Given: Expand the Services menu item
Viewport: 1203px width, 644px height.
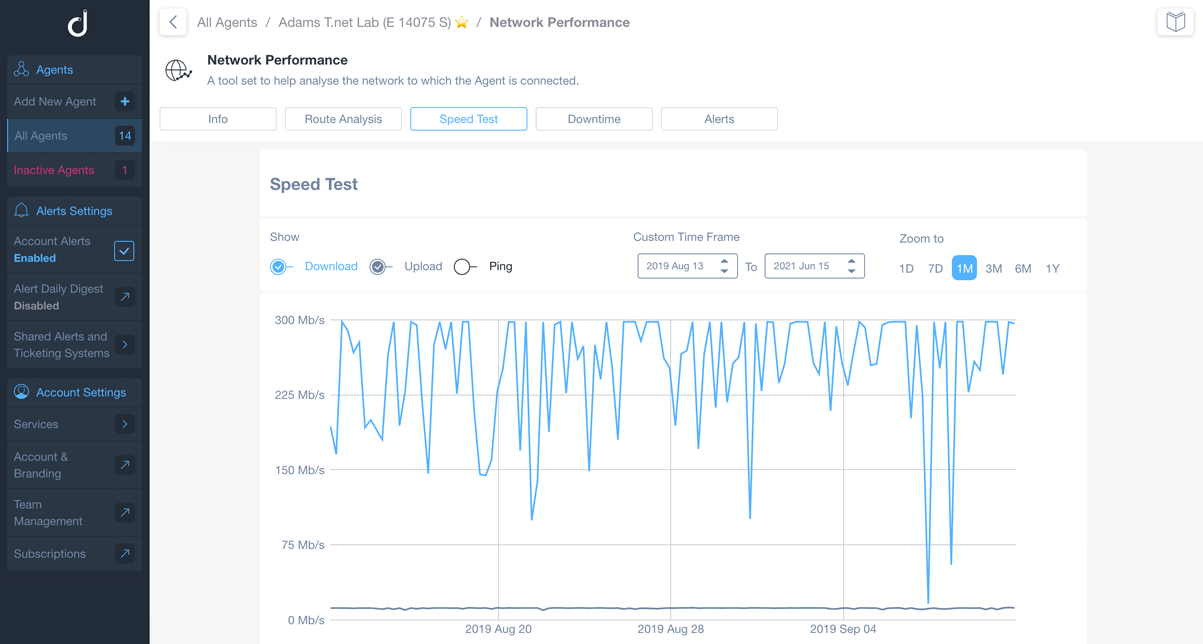Looking at the screenshot, I should [x=124, y=424].
